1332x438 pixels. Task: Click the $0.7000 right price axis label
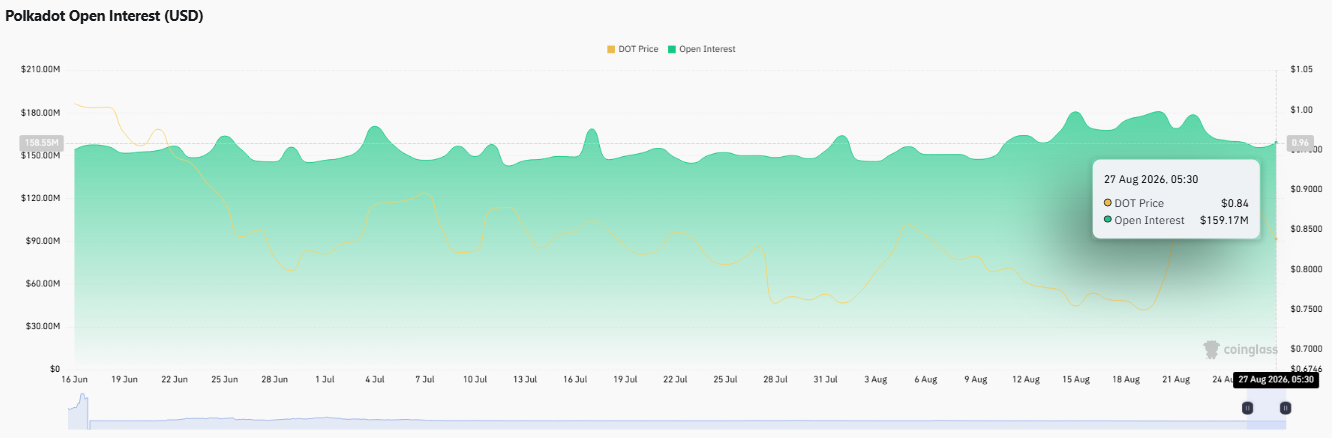click(x=1306, y=349)
